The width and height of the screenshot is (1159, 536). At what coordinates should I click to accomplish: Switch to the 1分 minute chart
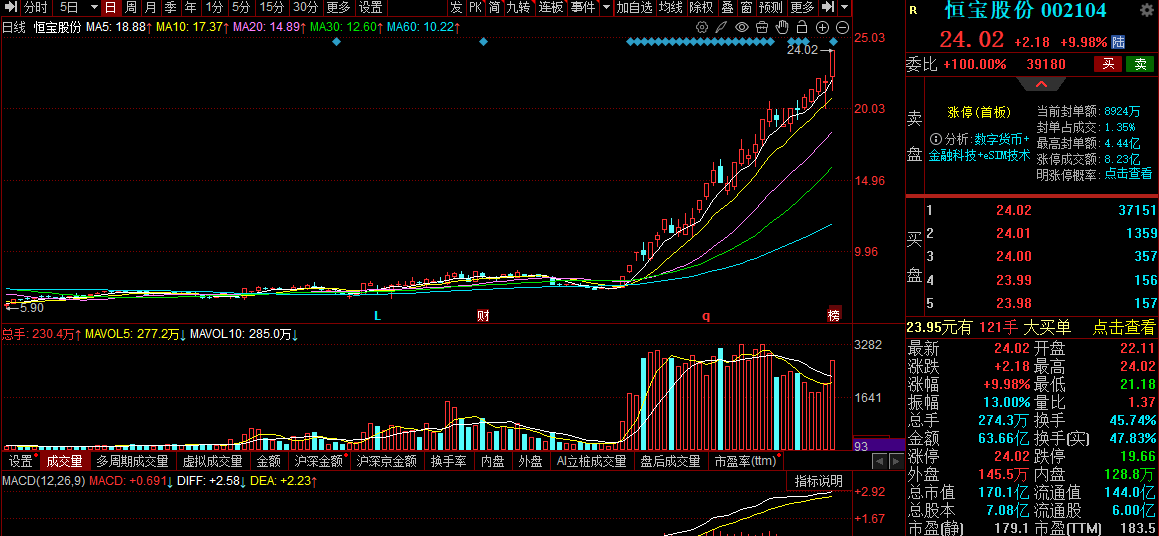(x=214, y=8)
